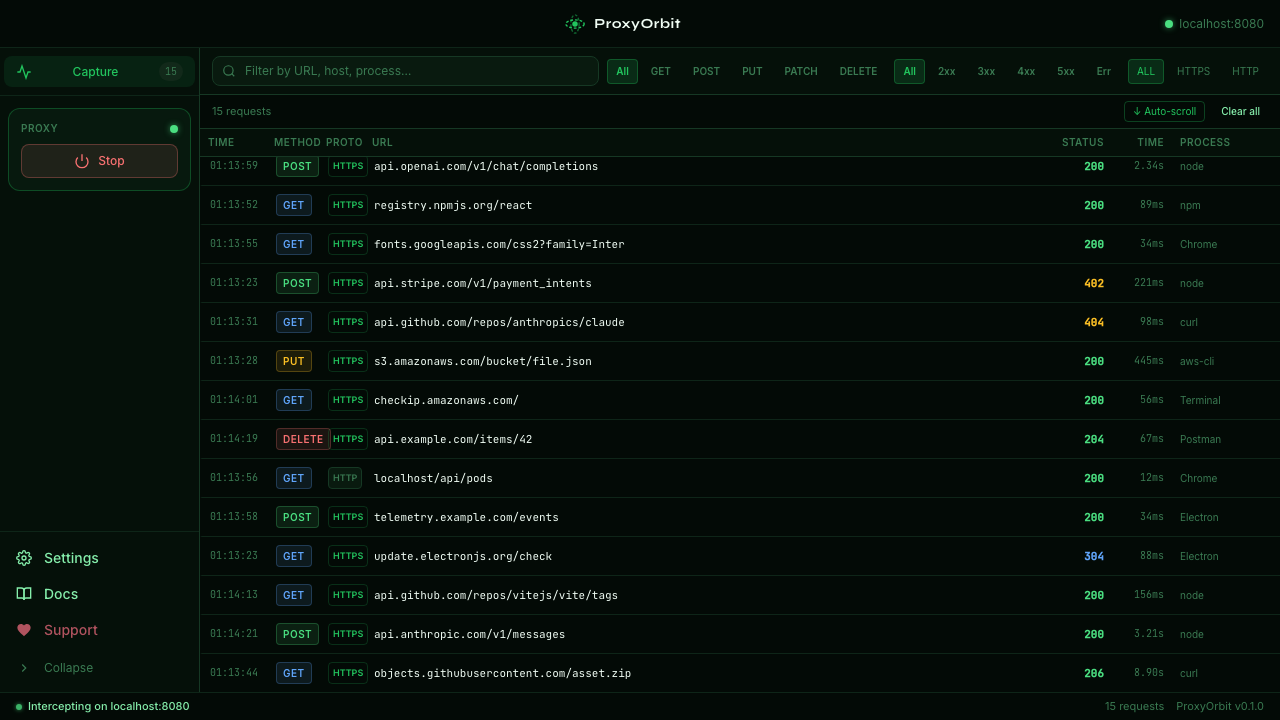The height and width of the screenshot is (720, 1280).
Task: Select the registry.npmjs.org/react request
Action: click(740, 205)
